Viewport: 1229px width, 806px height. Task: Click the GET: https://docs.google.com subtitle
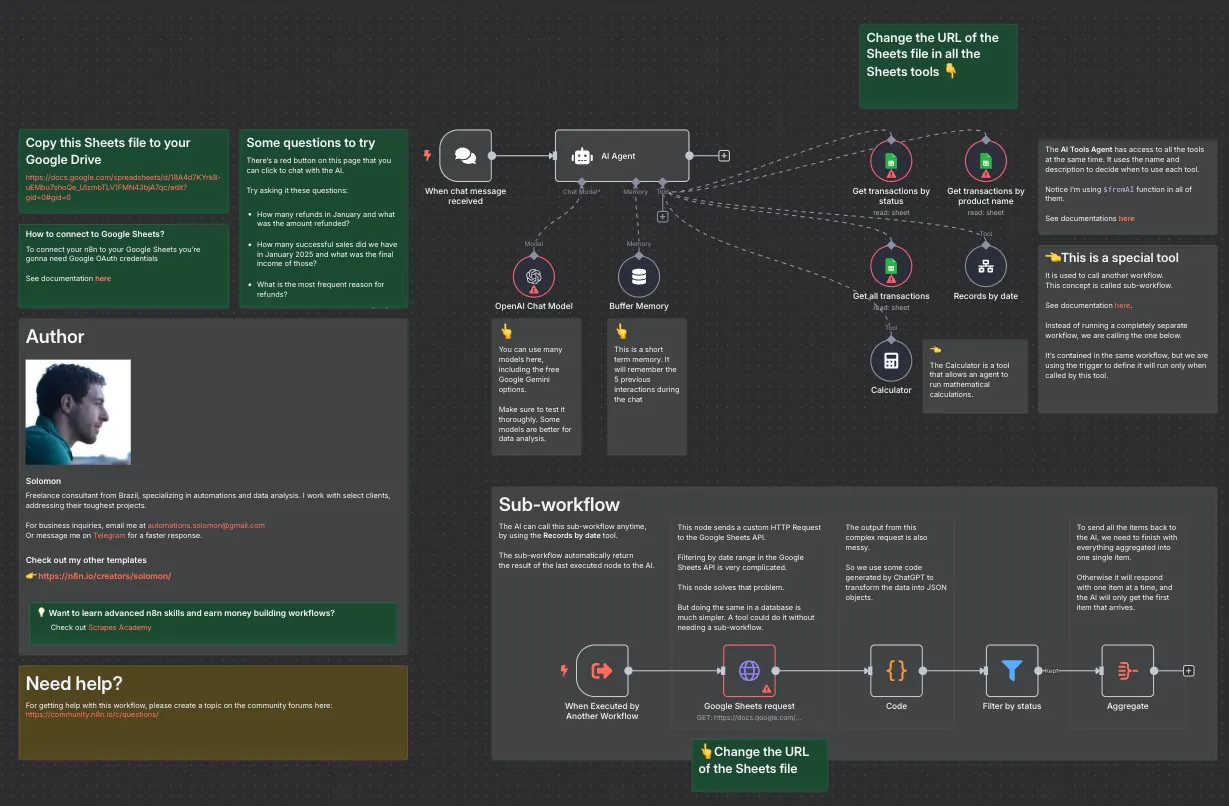[749, 717]
